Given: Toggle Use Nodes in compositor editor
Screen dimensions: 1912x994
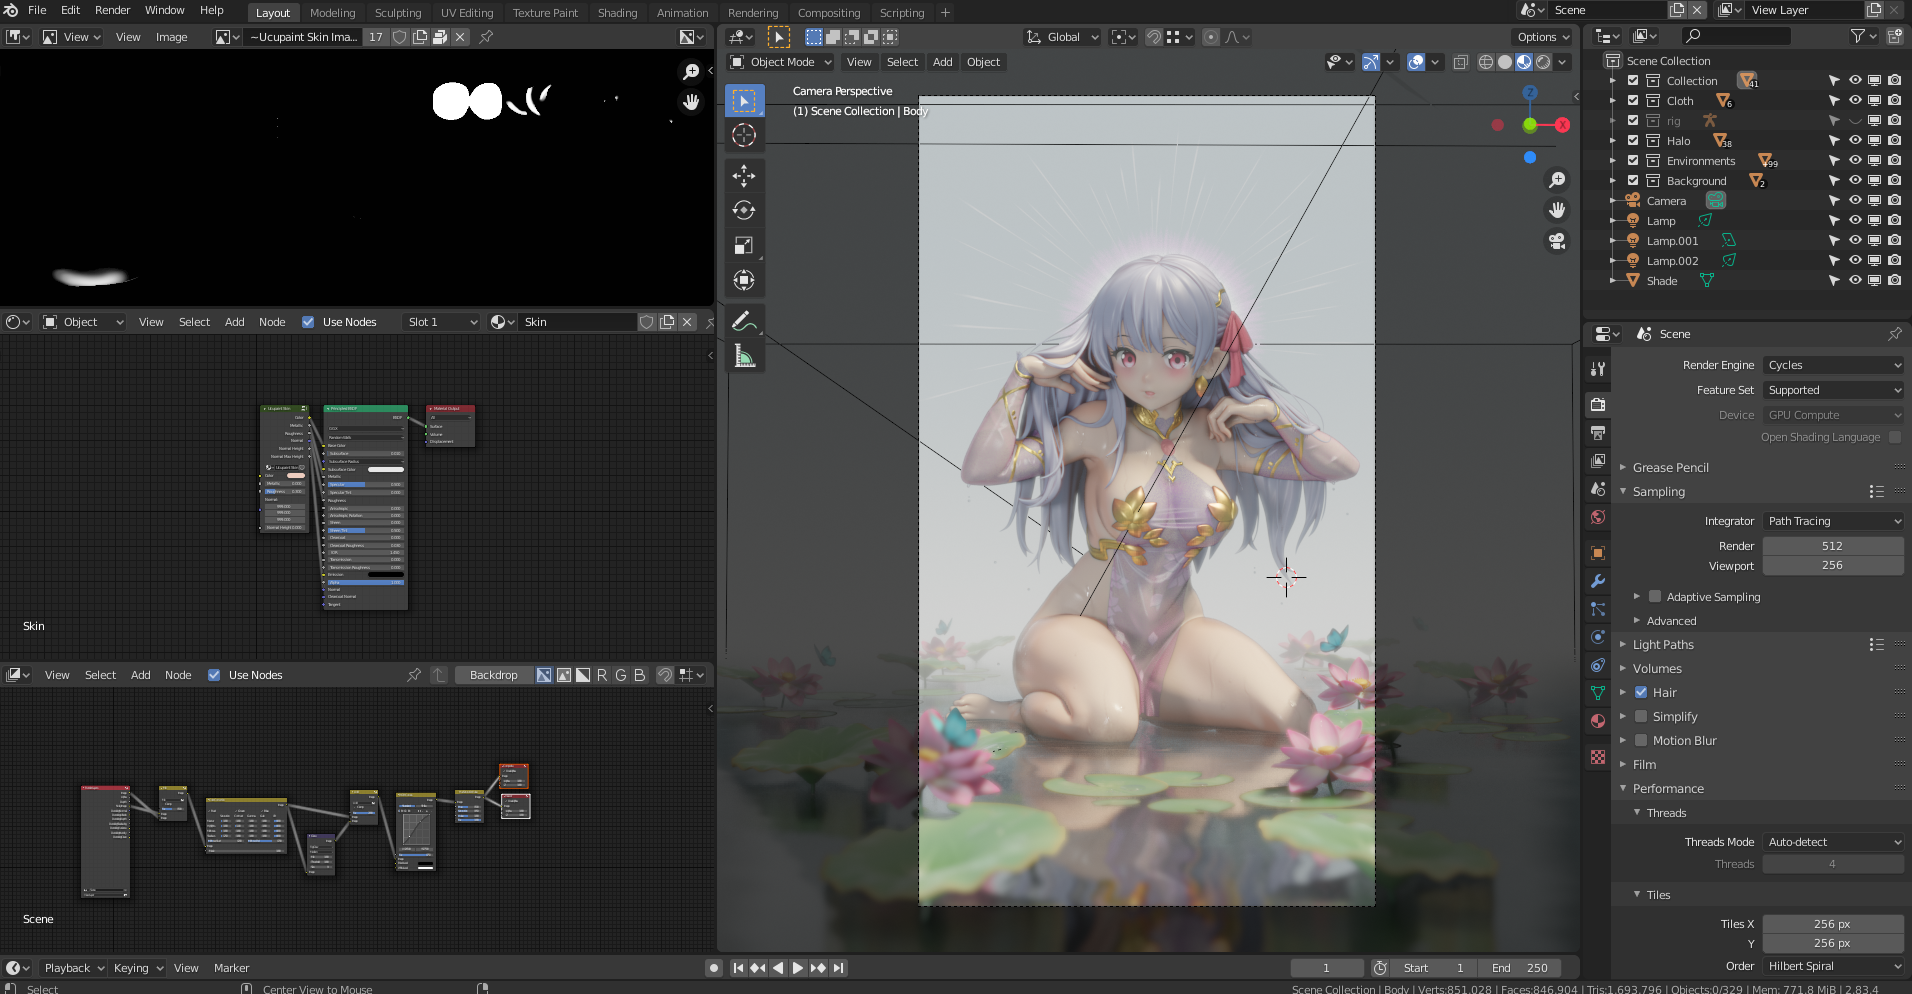Looking at the screenshot, I should 214,675.
